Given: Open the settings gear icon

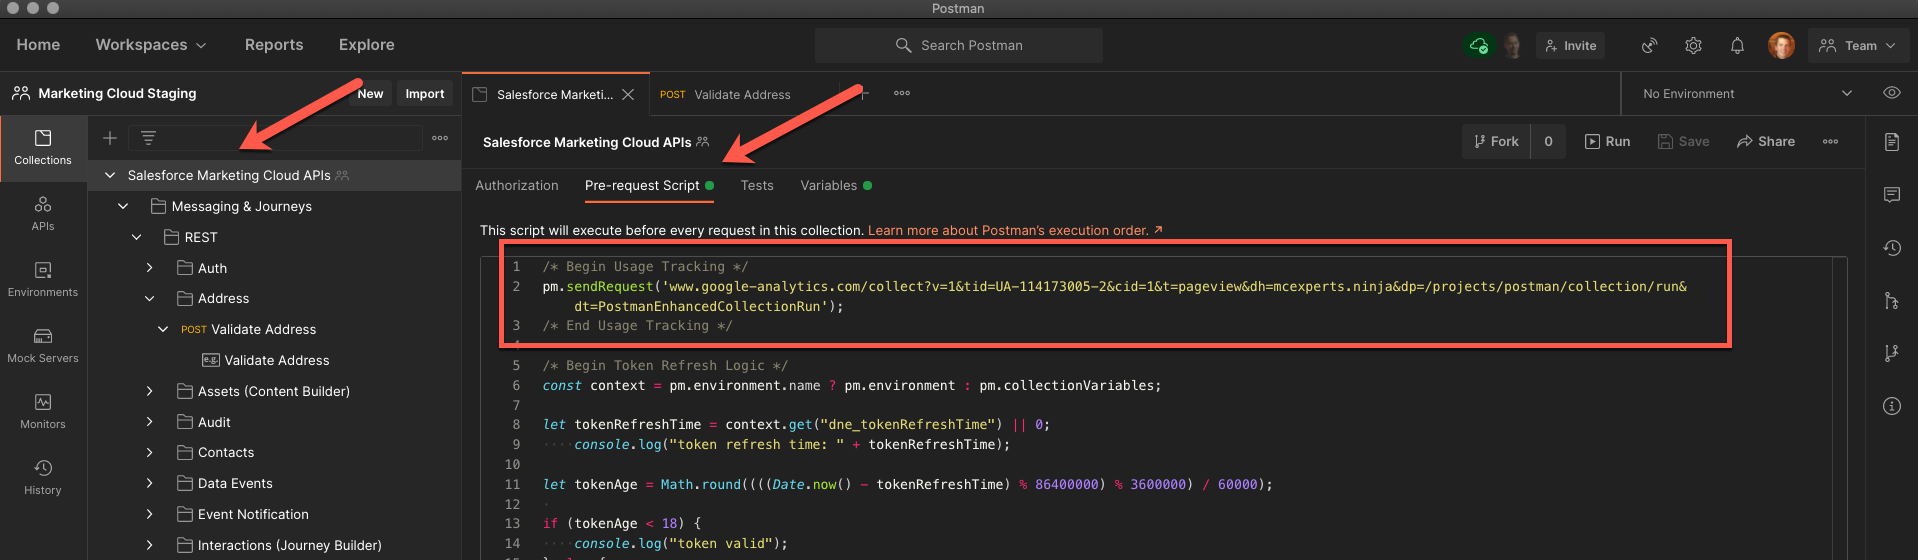Looking at the screenshot, I should point(1693,45).
